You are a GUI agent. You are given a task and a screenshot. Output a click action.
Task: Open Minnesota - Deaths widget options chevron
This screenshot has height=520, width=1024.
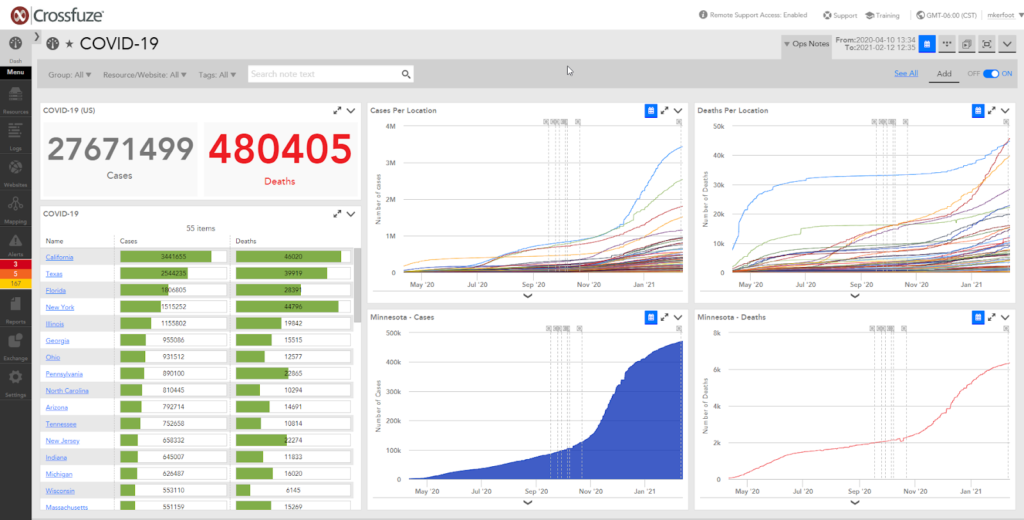click(x=1005, y=317)
